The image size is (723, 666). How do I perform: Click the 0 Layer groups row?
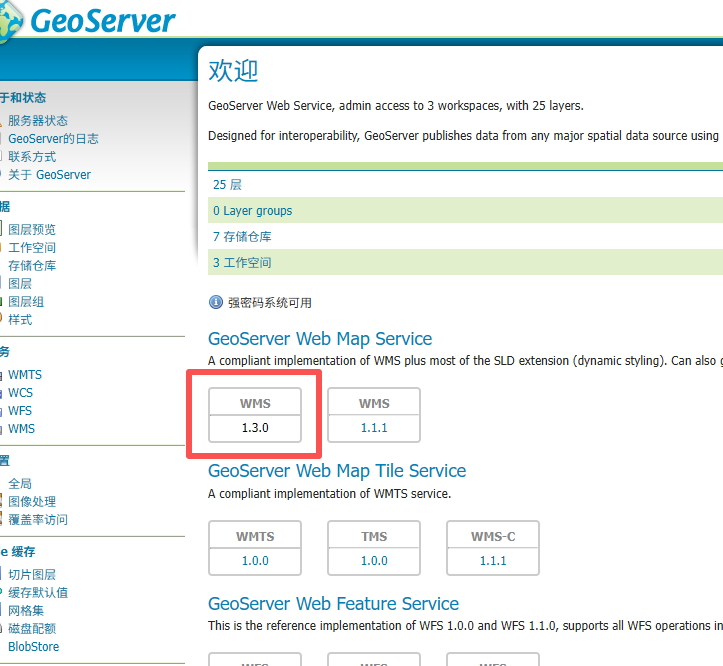465,210
